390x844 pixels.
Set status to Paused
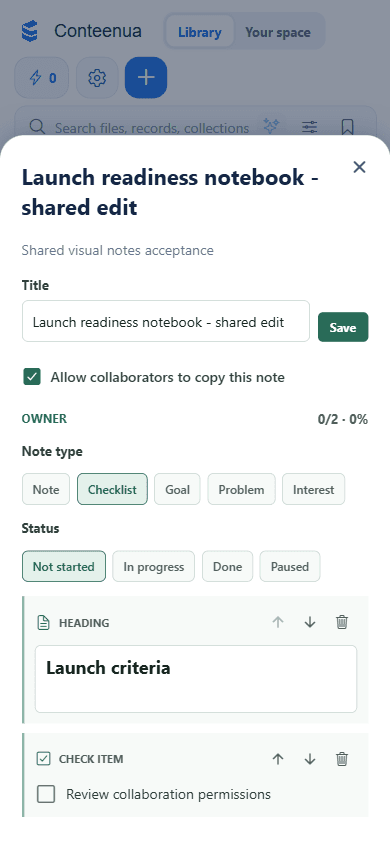coord(290,566)
